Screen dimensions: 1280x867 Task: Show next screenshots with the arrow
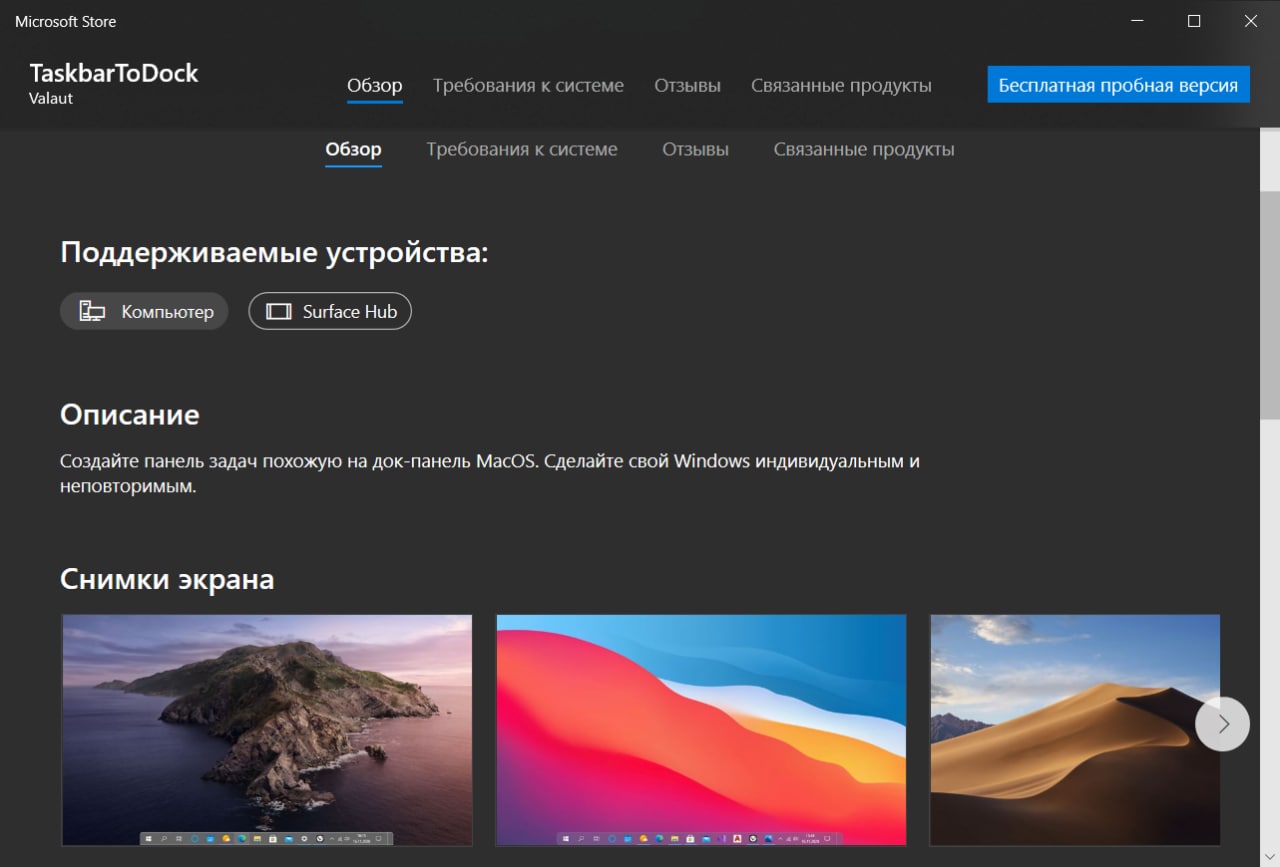click(1222, 723)
